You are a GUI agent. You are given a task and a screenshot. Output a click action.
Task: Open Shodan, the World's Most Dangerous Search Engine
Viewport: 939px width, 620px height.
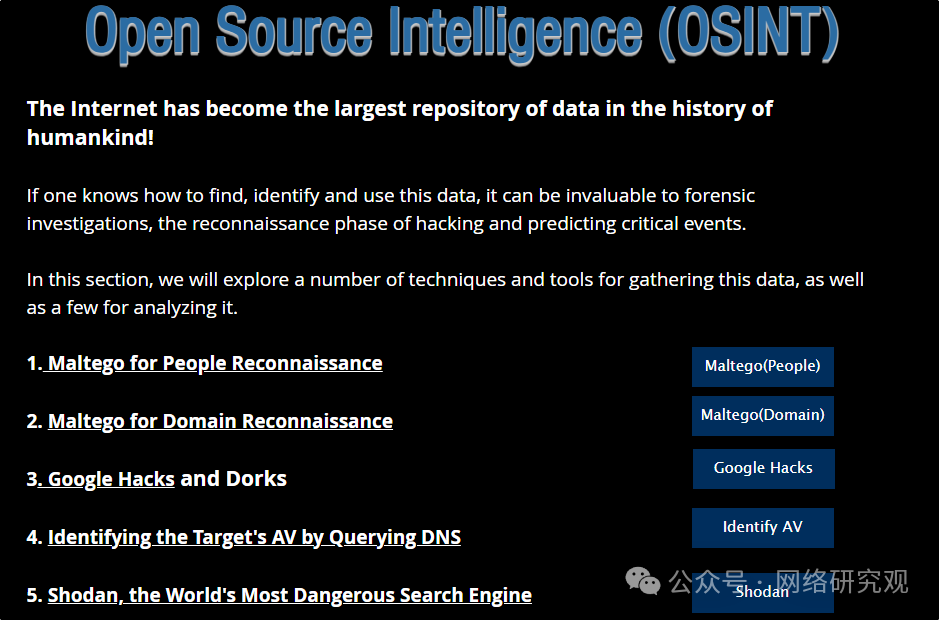click(290, 595)
